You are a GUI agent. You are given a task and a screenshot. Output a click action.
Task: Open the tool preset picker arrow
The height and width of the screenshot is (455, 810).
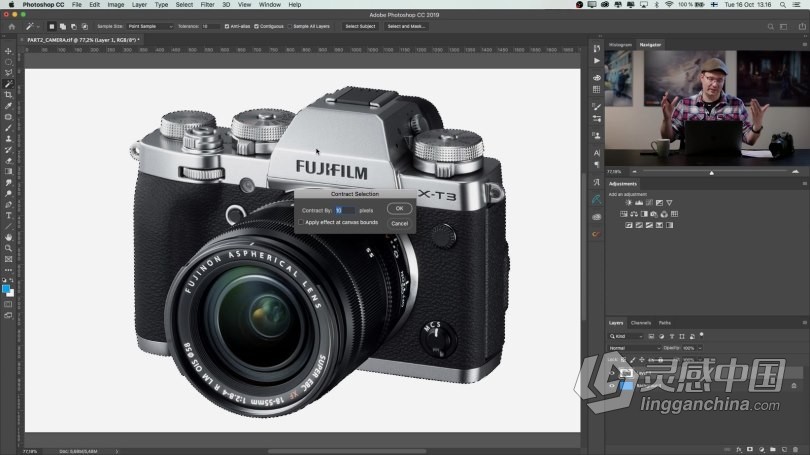coord(38,26)
